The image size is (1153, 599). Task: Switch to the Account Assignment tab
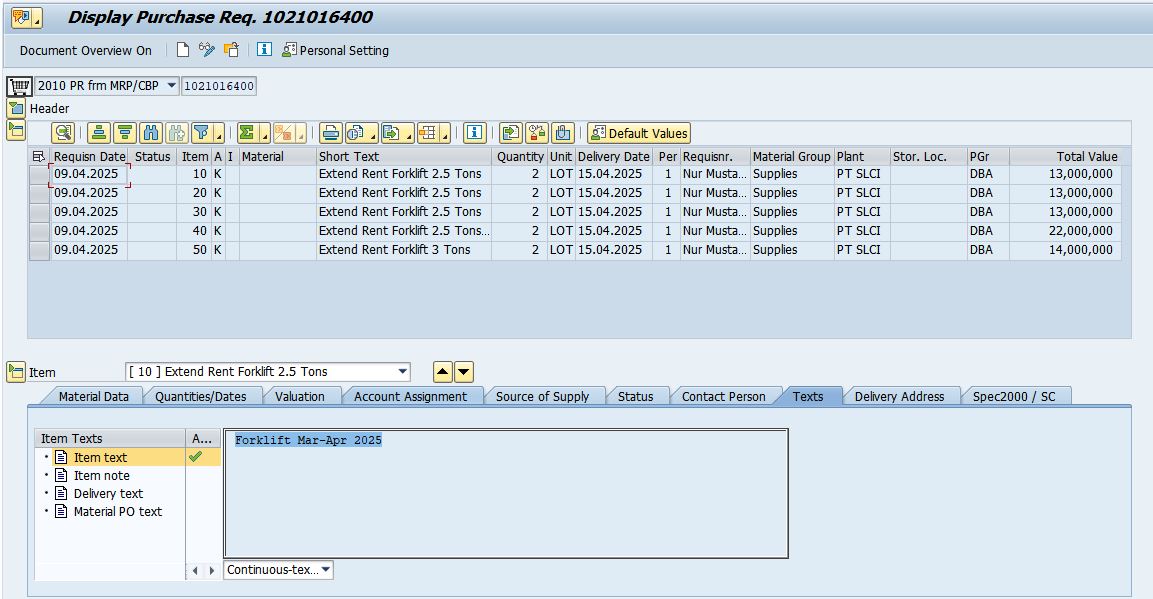coord(410,397)
